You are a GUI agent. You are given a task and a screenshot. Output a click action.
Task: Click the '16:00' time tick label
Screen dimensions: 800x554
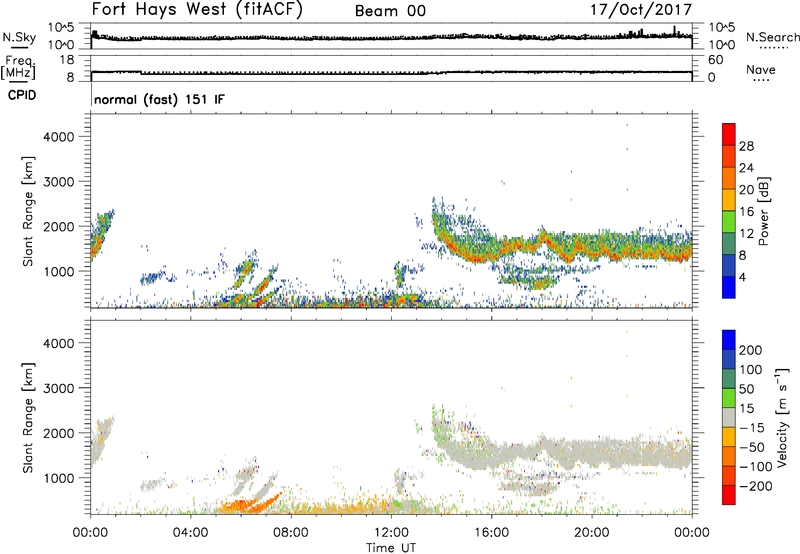pos(491,533)
